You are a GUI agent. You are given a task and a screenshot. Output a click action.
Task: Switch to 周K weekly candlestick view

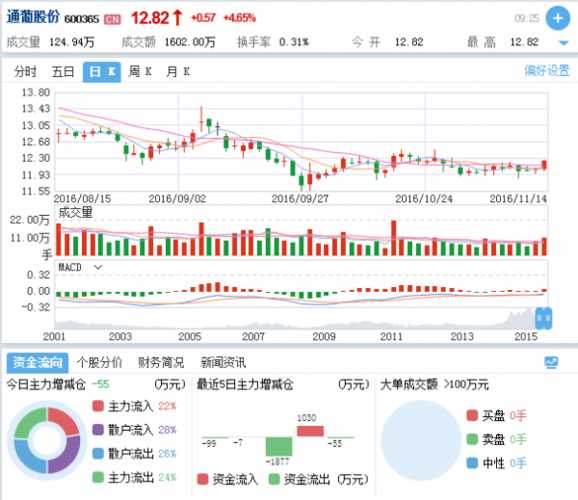tap(140, 72)
